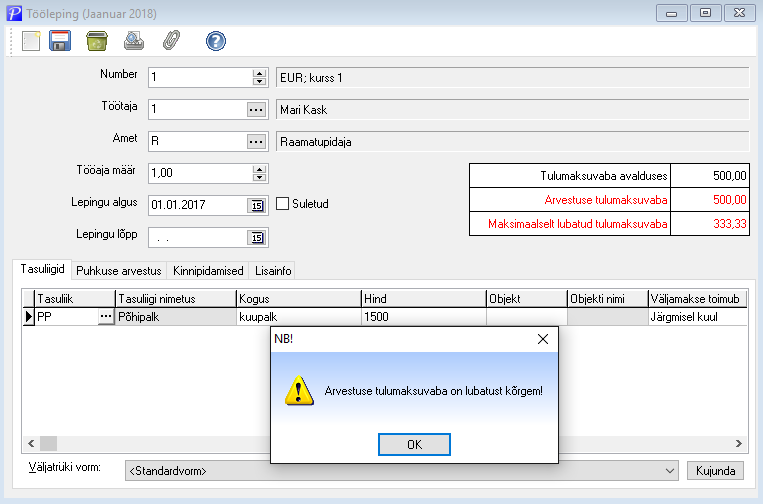763x504 pixels.
Task: Open help with question mark icon
Action: point(216,41)
